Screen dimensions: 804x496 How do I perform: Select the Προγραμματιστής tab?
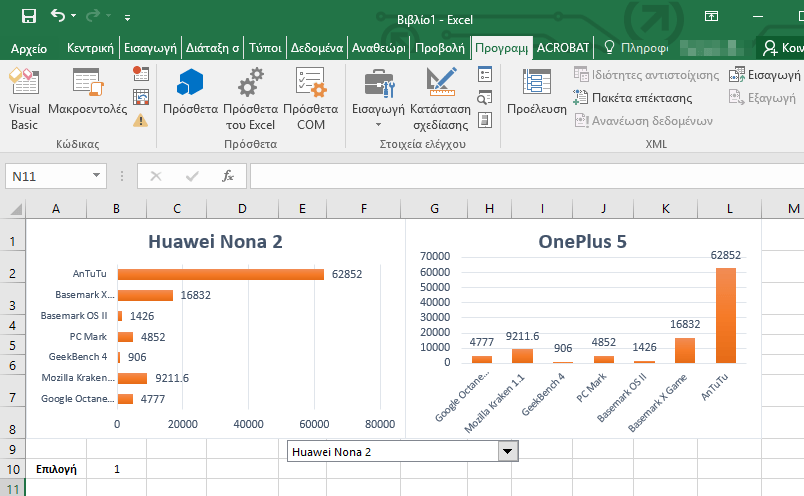(x=501, y=48)
